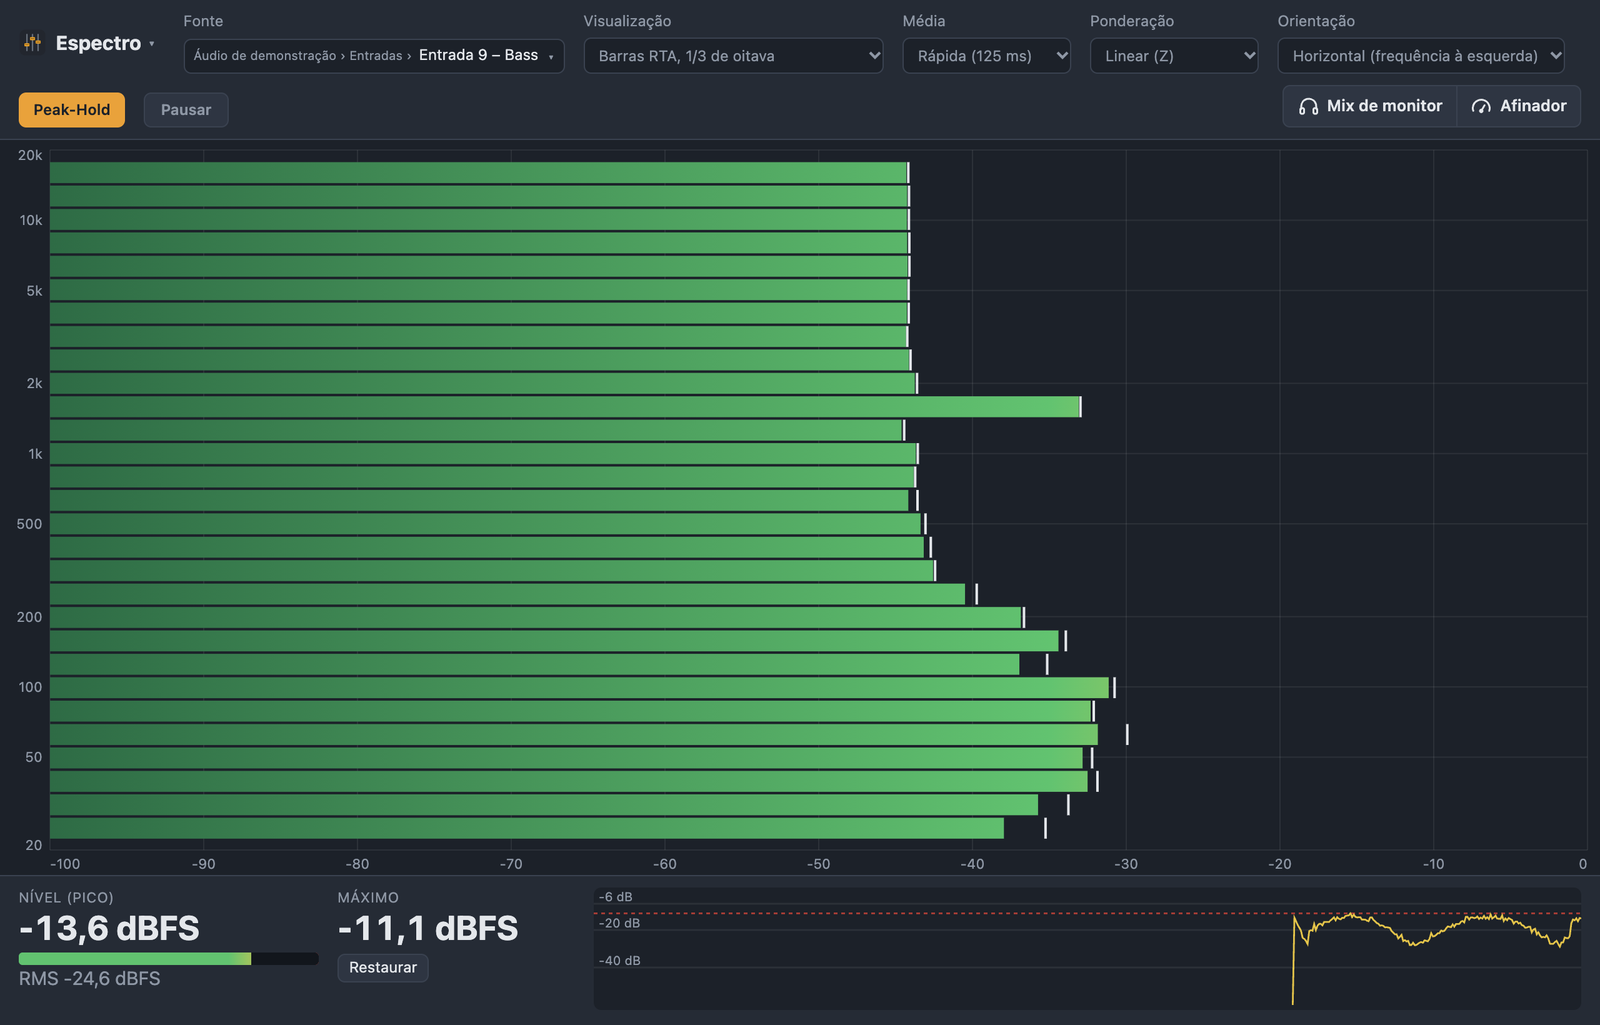Click the headphones icon for monitor mix
This screenshot has width=1600, height=1025.
(x=1308, y=106)
